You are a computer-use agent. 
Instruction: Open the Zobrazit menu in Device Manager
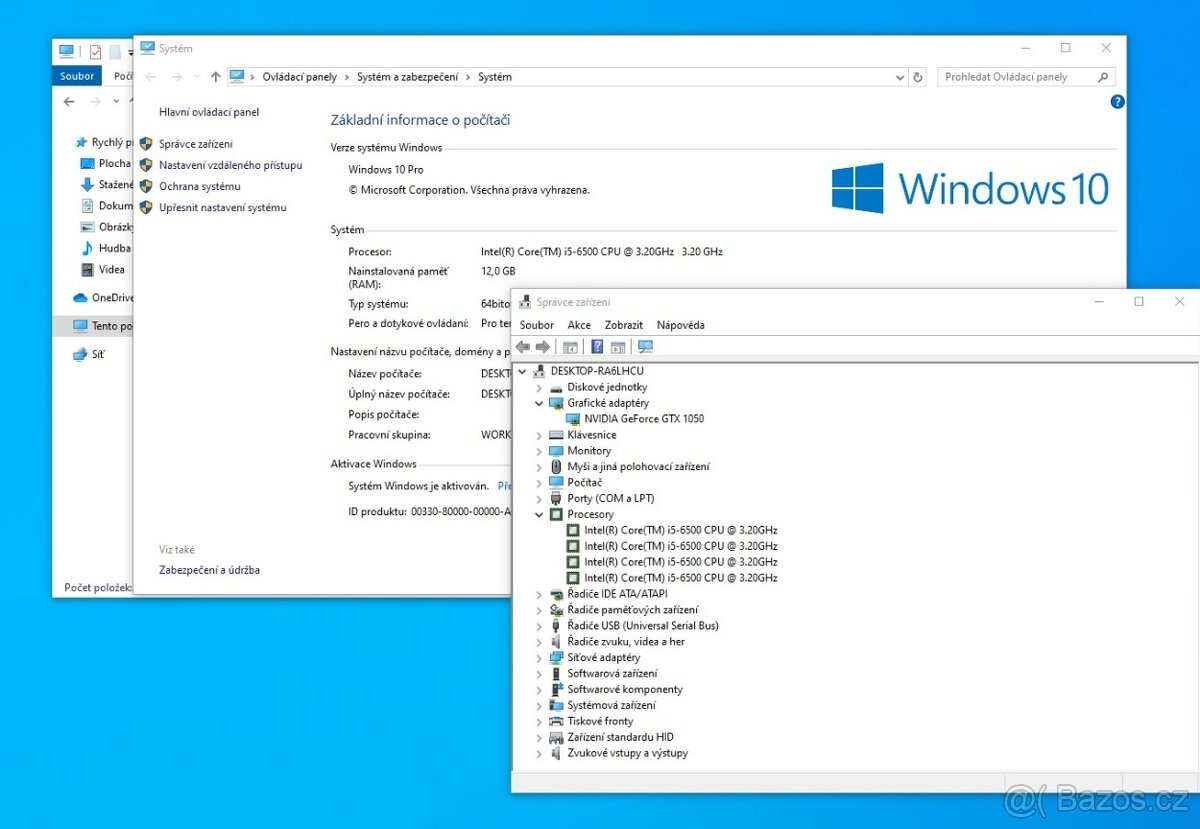click(x=623, y=325)
